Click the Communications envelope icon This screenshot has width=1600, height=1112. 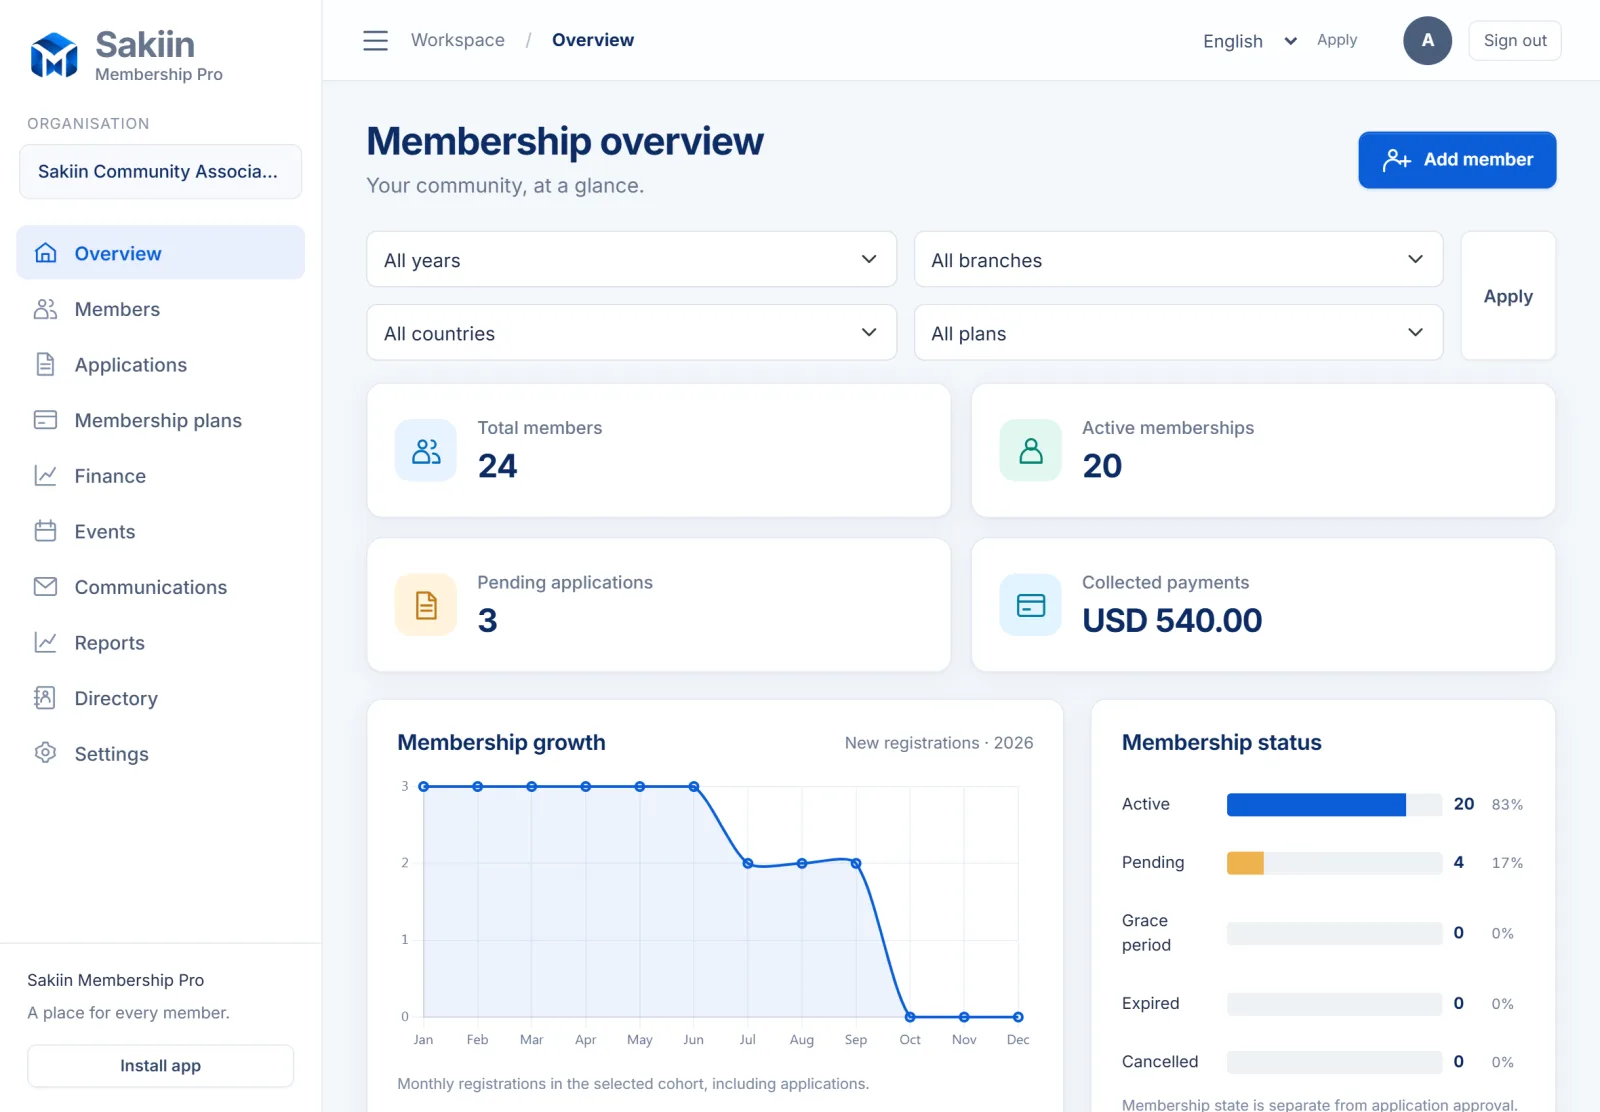pos(45,586)
